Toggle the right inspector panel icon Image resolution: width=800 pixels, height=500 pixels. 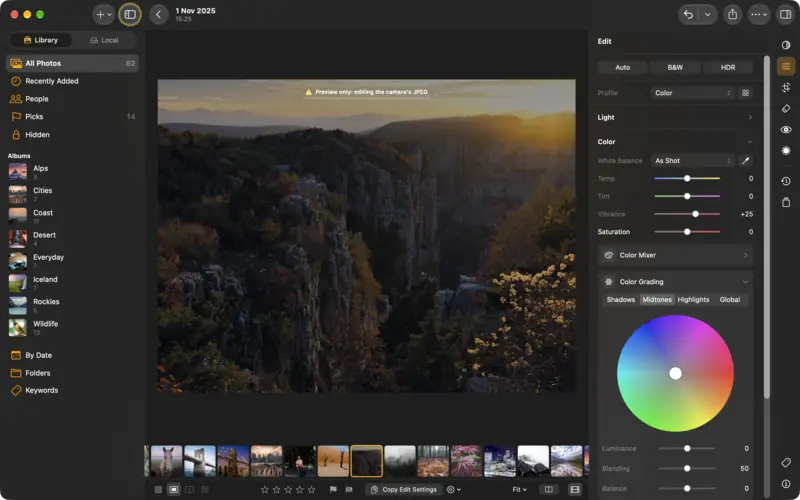pyautogui.click(x=785, y=15)
